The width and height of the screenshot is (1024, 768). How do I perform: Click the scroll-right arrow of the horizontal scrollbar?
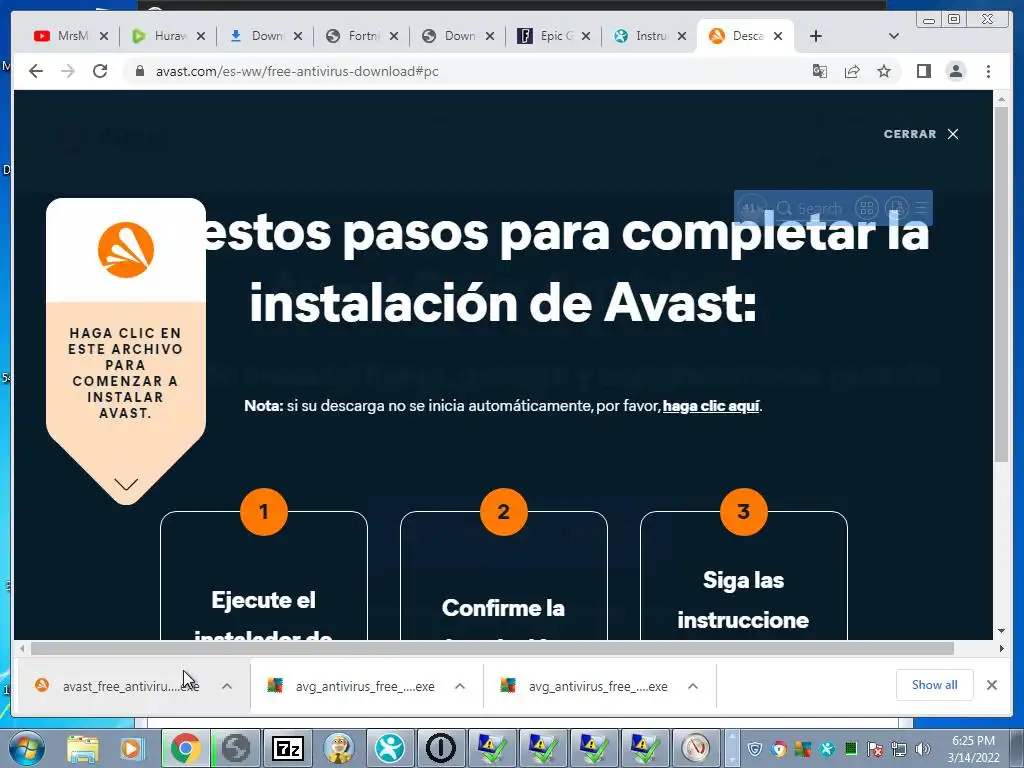(1001, 648)
